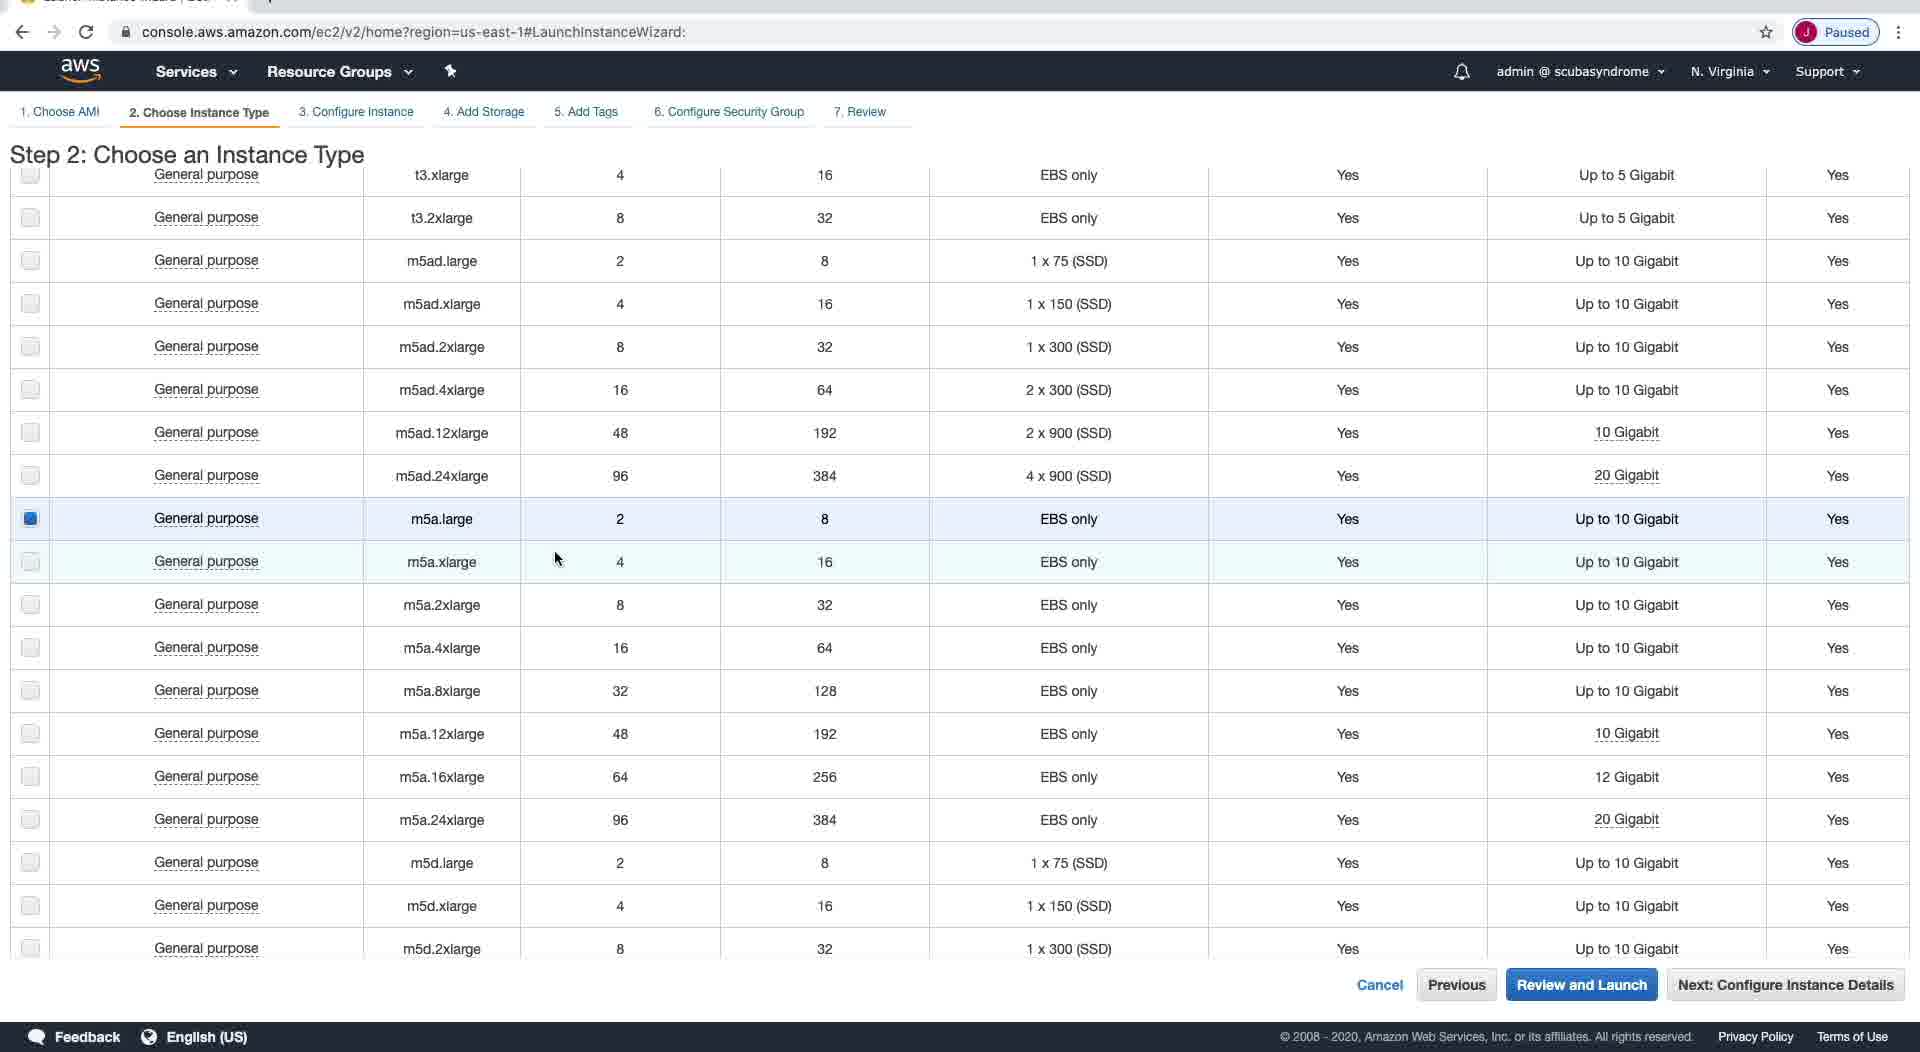This screenshot has height=1052, width=1920.
Task: Click Review and Launch
Action: [x=1582, y=985]
